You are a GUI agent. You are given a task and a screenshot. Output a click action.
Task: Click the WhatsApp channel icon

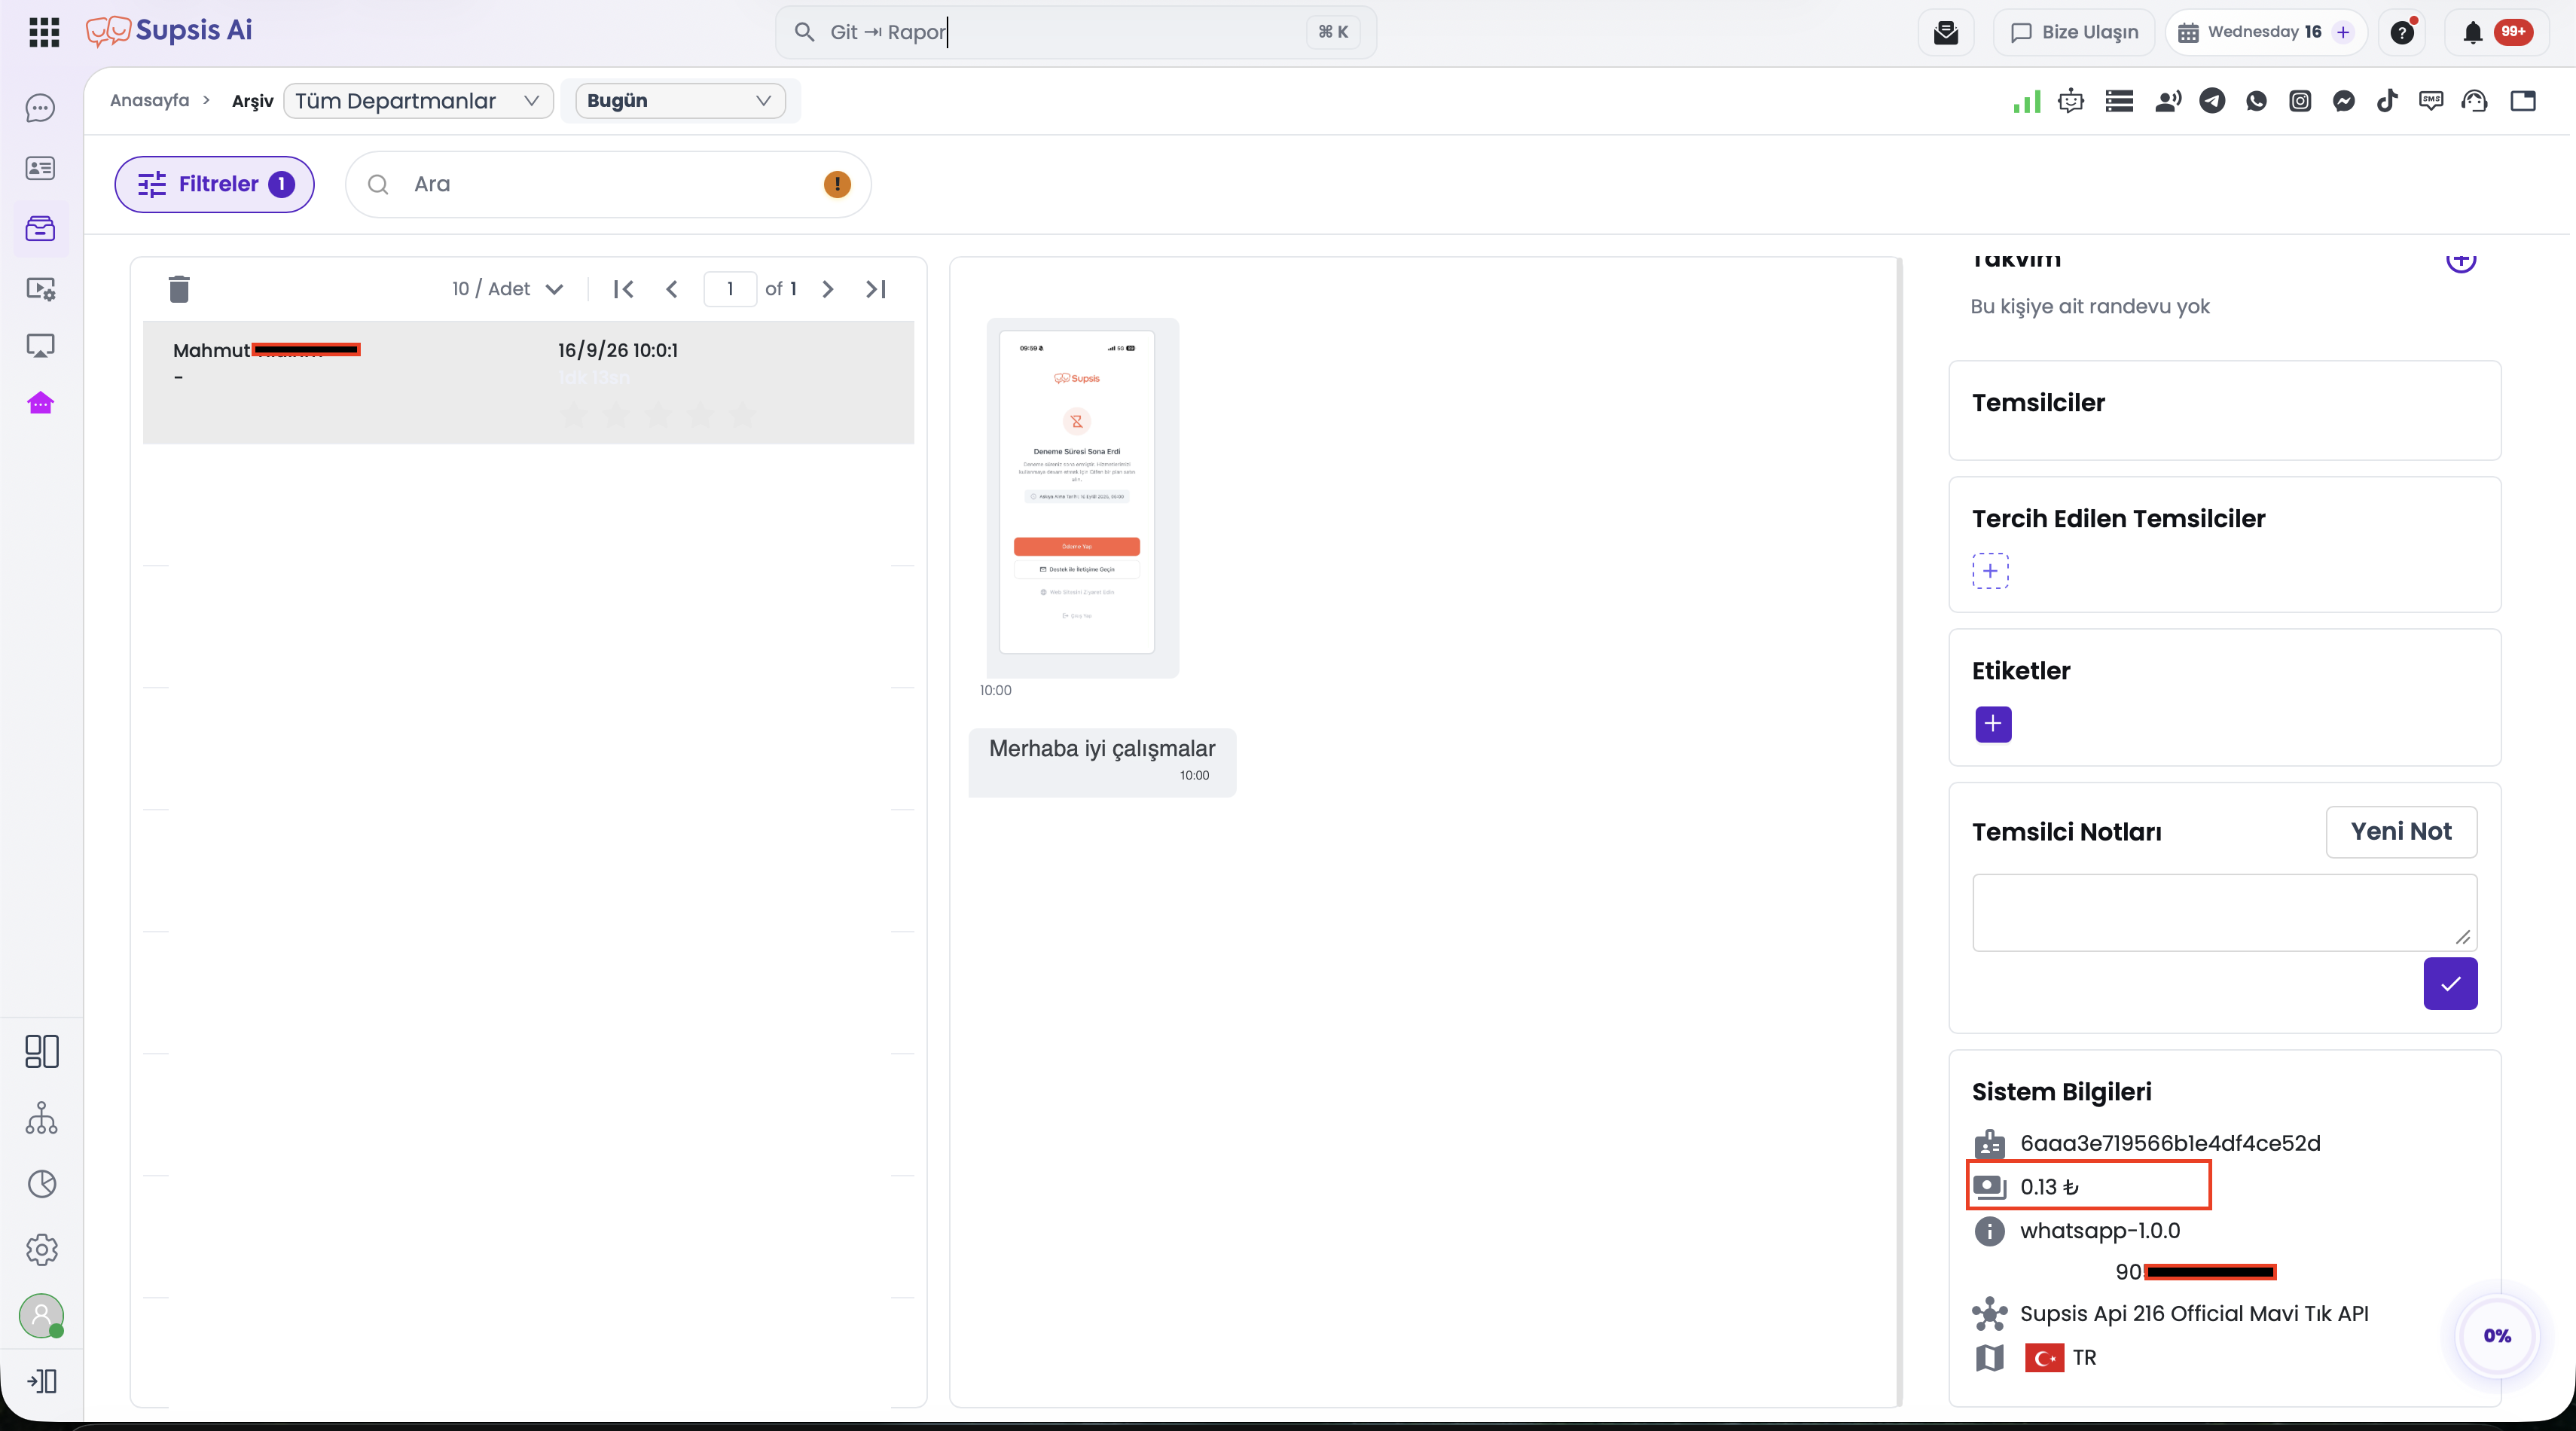click(2256, 101)
